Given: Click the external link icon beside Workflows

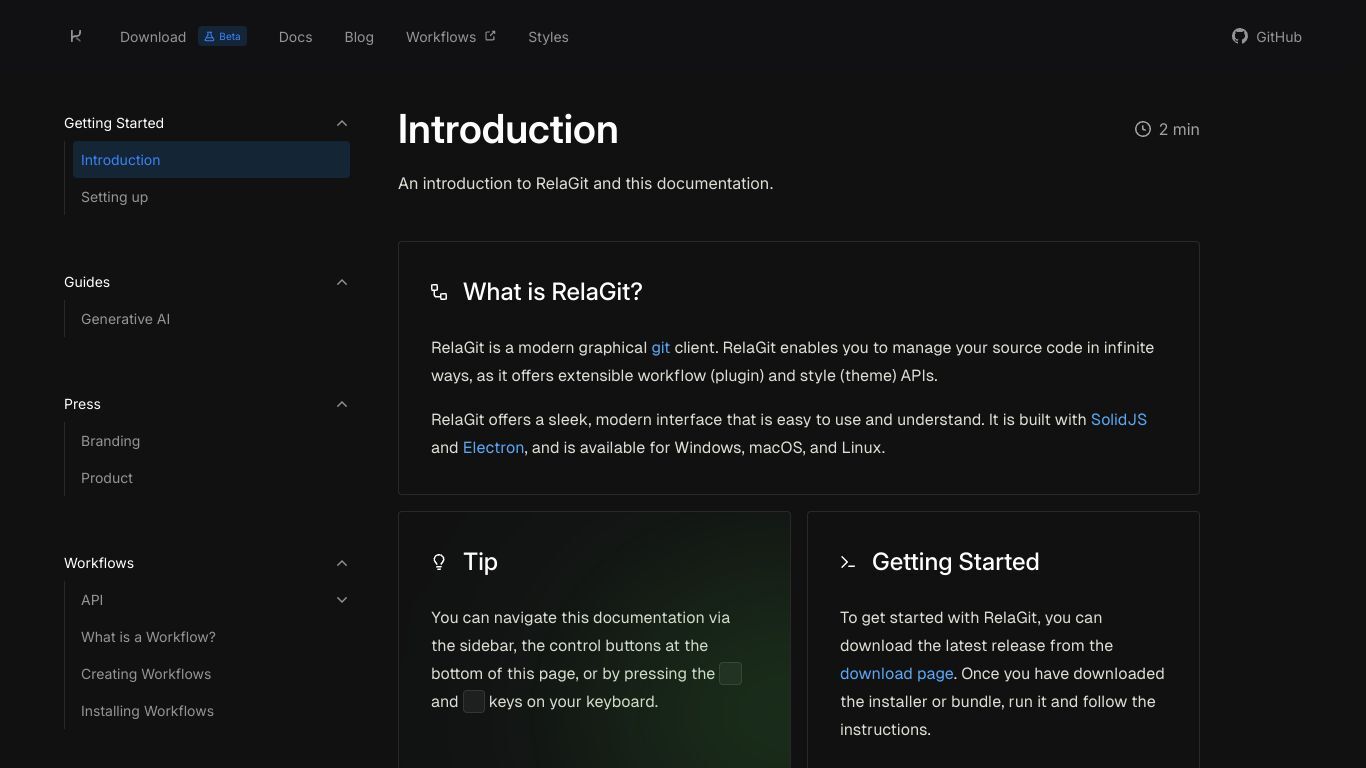Looking at the screenshot, I should [x=490, y=36].
